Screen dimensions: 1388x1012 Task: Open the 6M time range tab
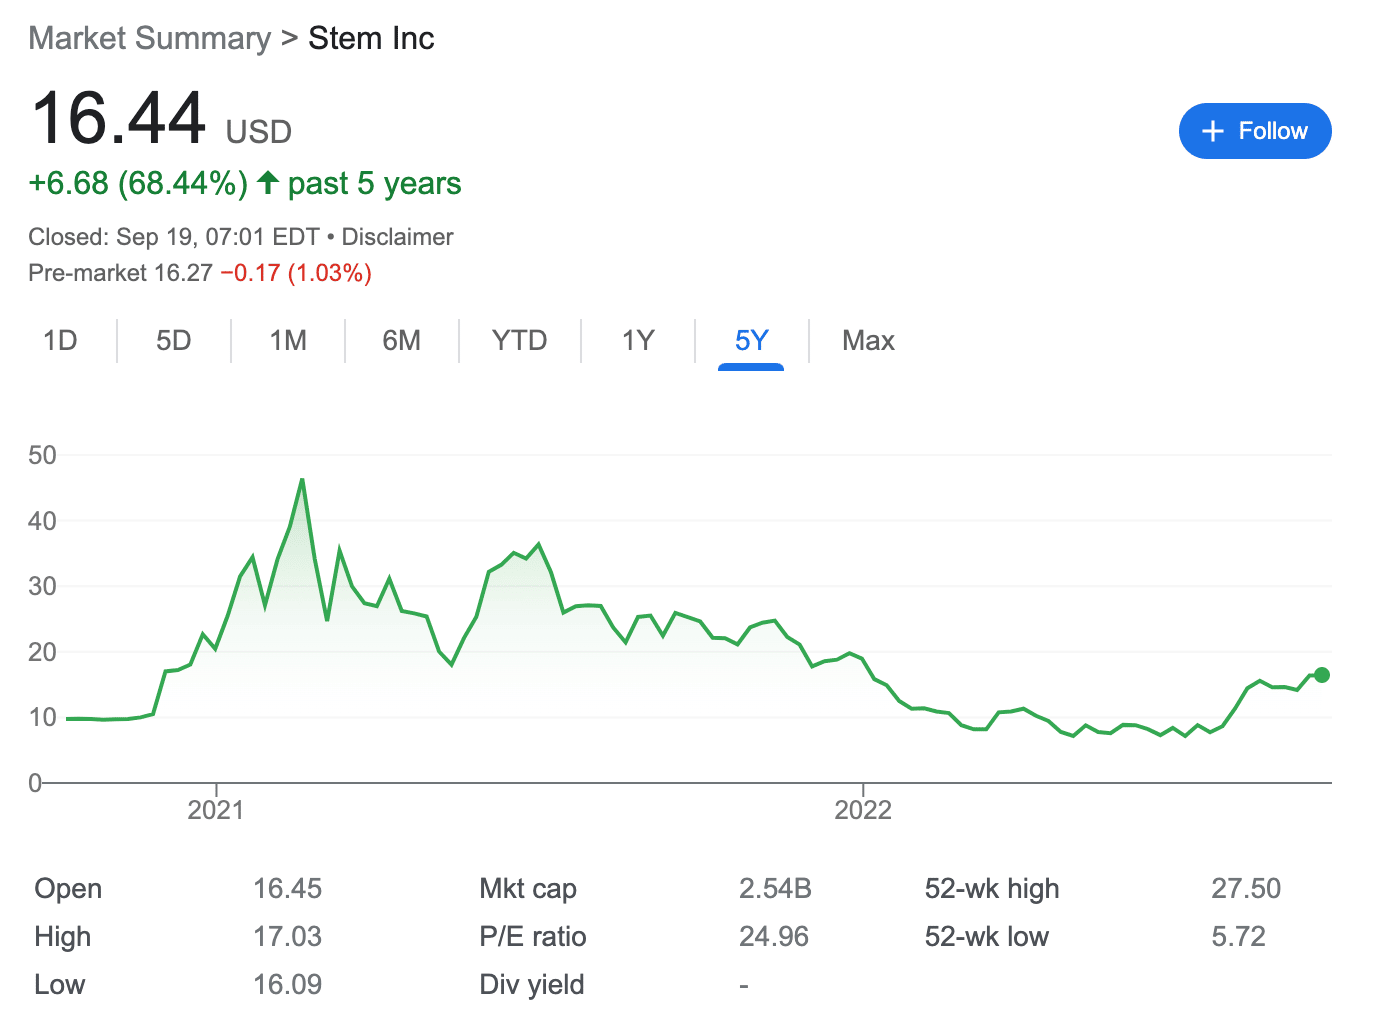[x=401, y=341]
